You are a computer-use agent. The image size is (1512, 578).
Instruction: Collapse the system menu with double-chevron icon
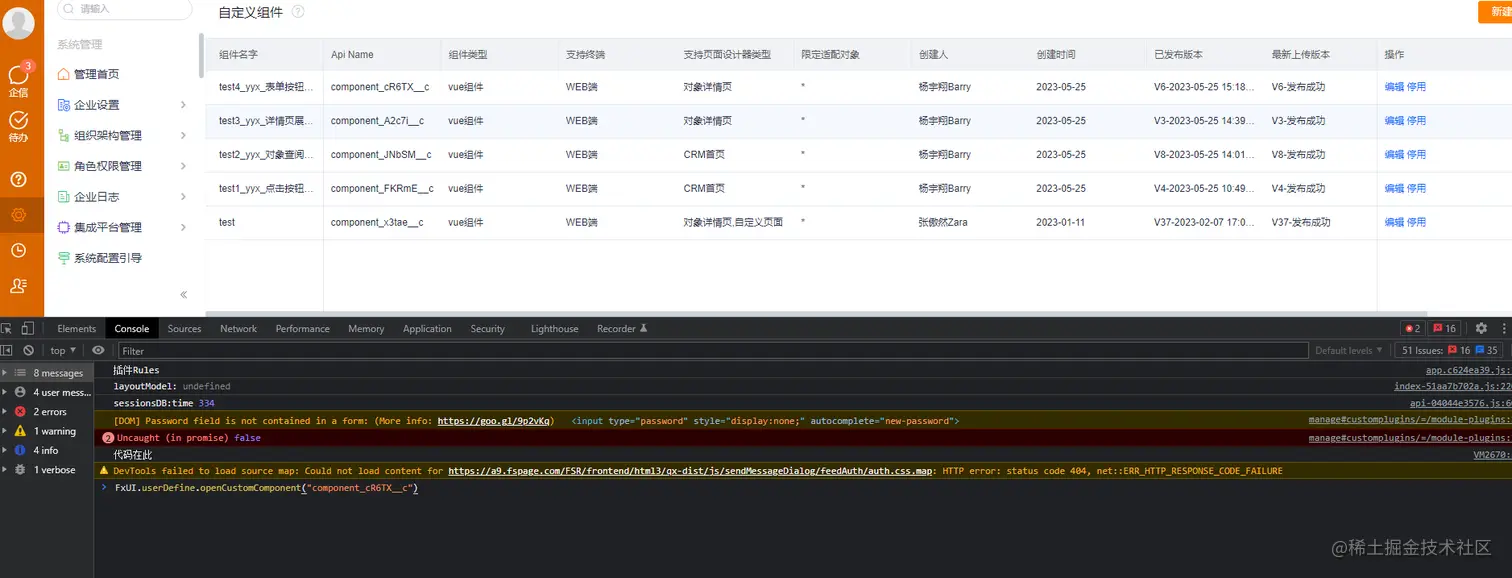tap(184, 294)
